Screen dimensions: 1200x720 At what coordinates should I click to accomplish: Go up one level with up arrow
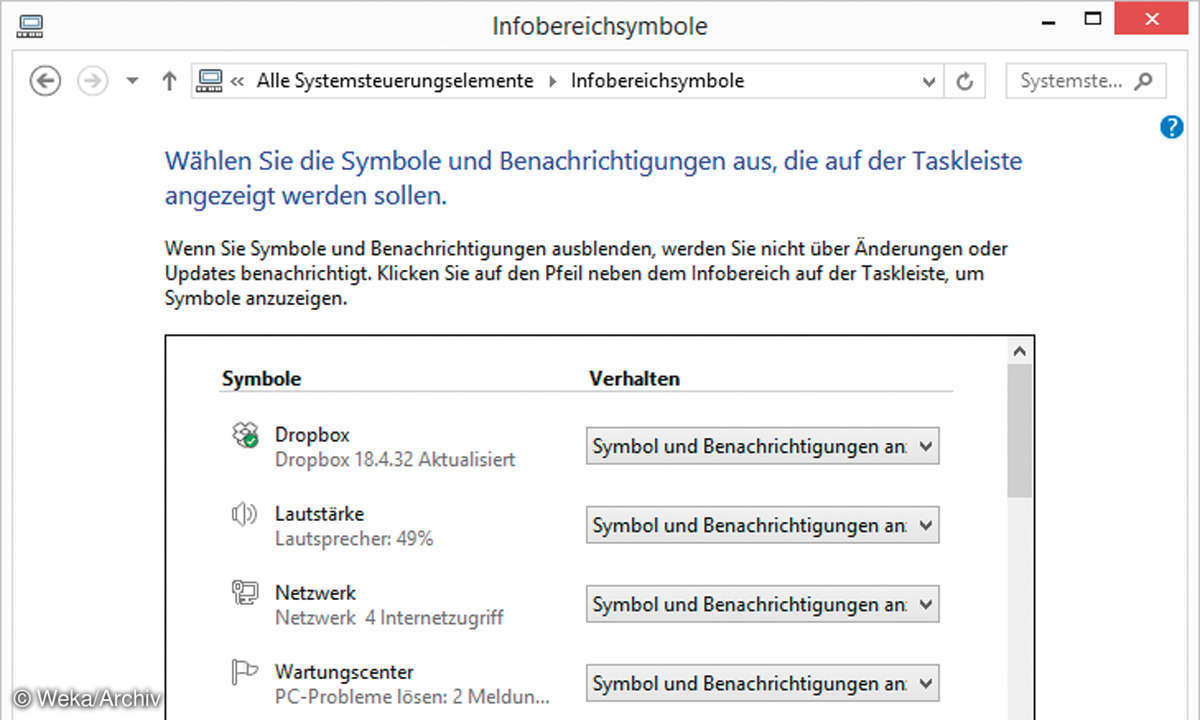[x=168, y=81]
